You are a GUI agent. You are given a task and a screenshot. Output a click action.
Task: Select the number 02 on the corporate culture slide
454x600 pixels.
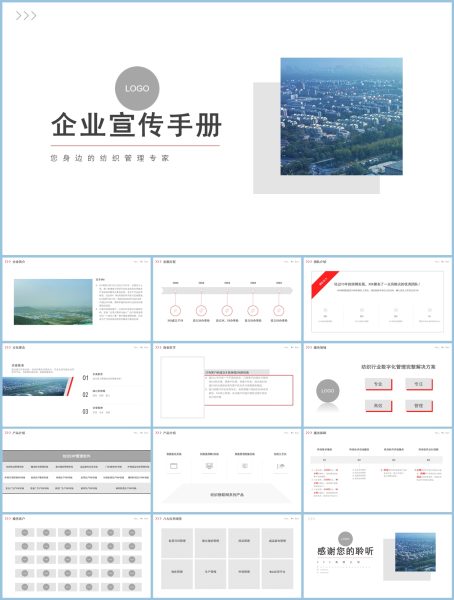point(85,395)
